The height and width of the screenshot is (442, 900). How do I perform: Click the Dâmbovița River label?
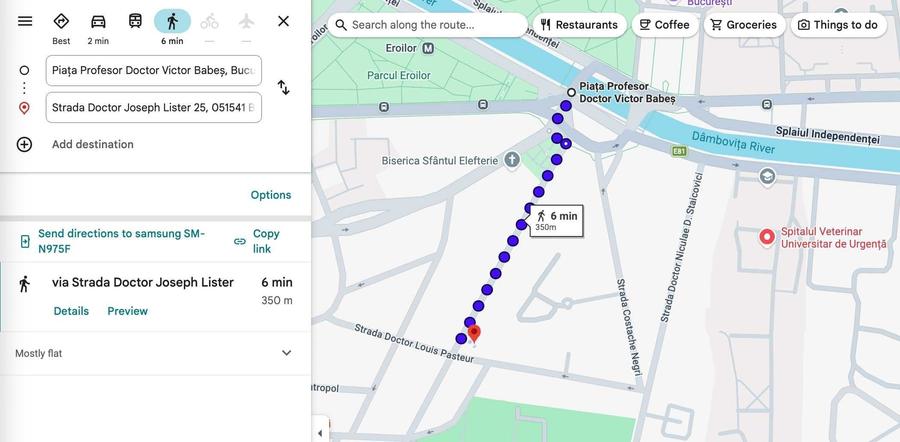[x=733, y=142]
